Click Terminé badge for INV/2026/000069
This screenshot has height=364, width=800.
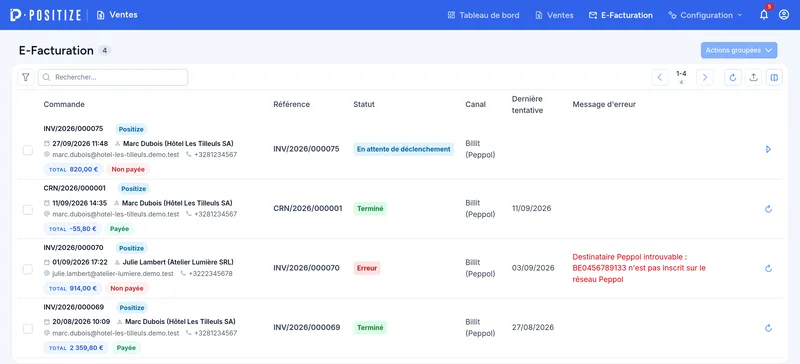[x=370, y=328]
